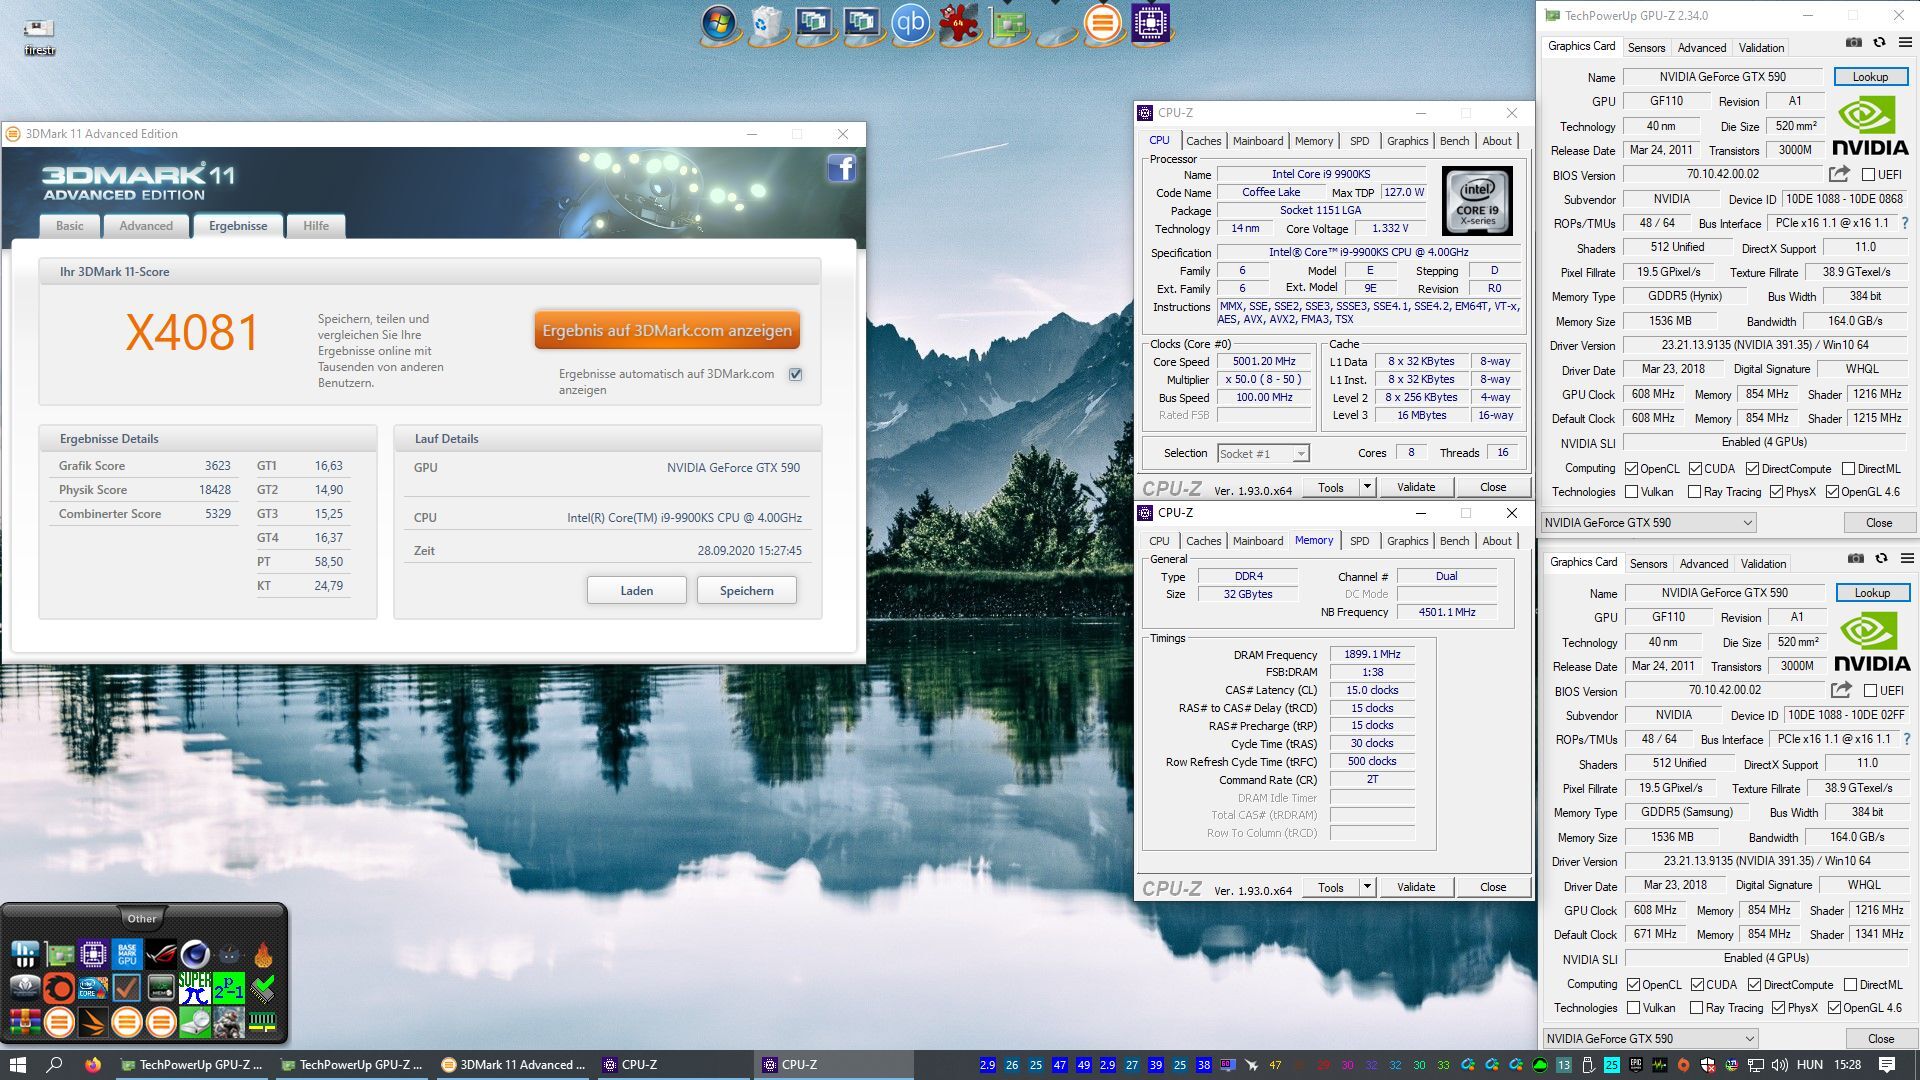Launch HWMonitor-style bar chart icon in Other panel
This screenshot has width=1920, height=1080.
point(25,954)
